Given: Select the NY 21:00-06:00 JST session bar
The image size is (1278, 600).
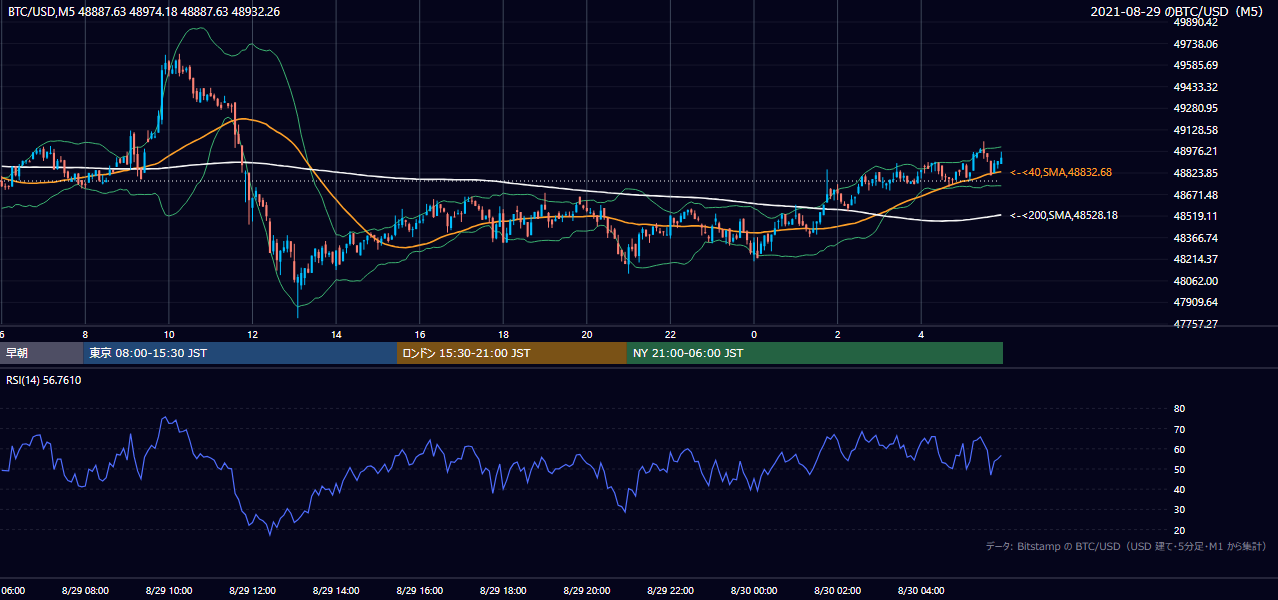Looking at the screenshot, I should [x=815, y=353].
